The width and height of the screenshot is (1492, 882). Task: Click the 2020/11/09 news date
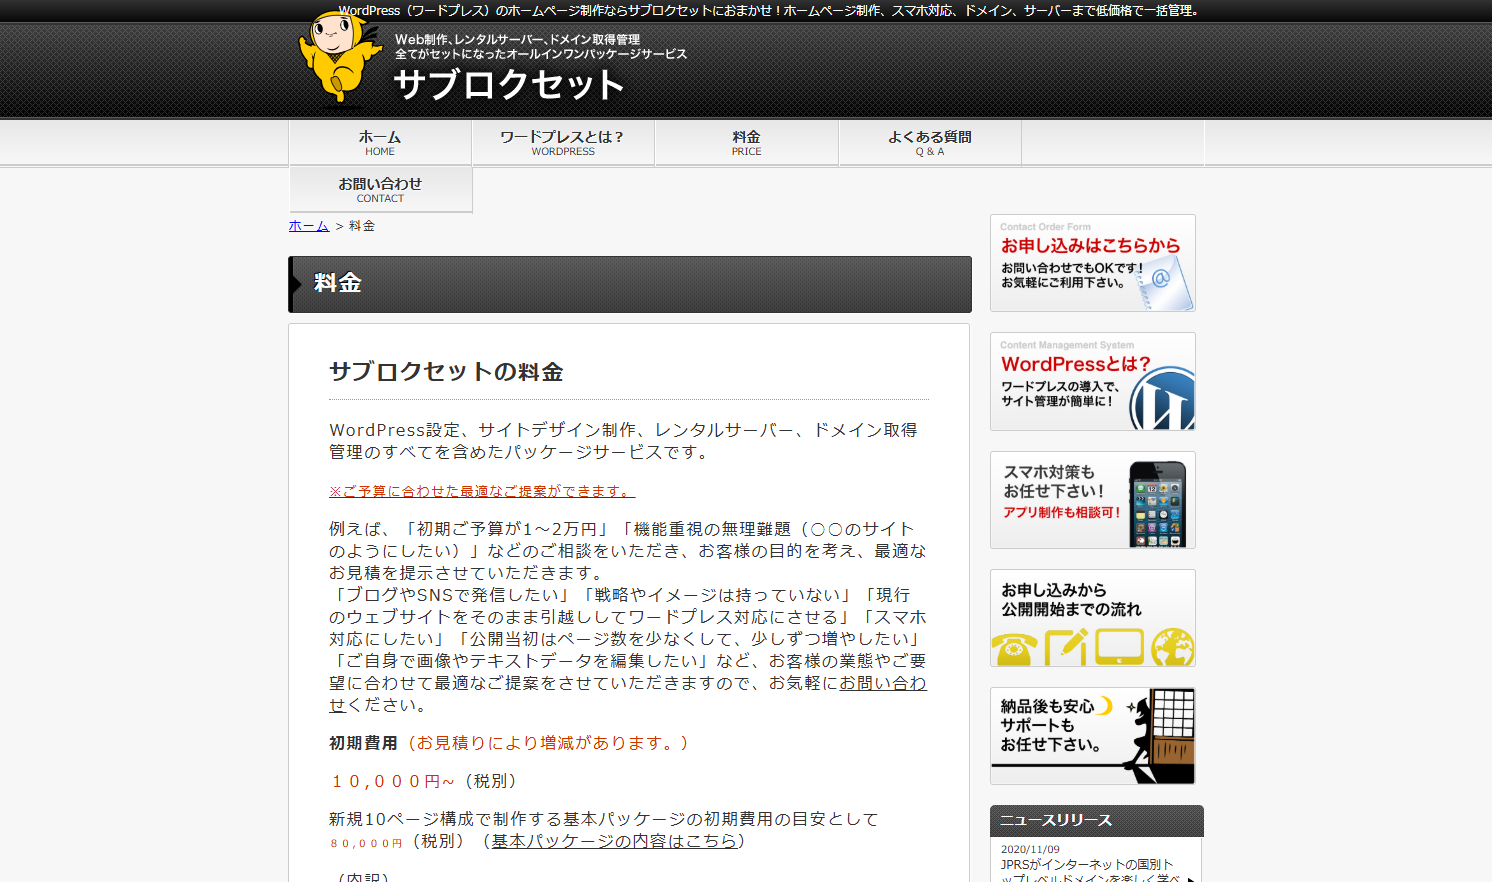(1030, 849)
